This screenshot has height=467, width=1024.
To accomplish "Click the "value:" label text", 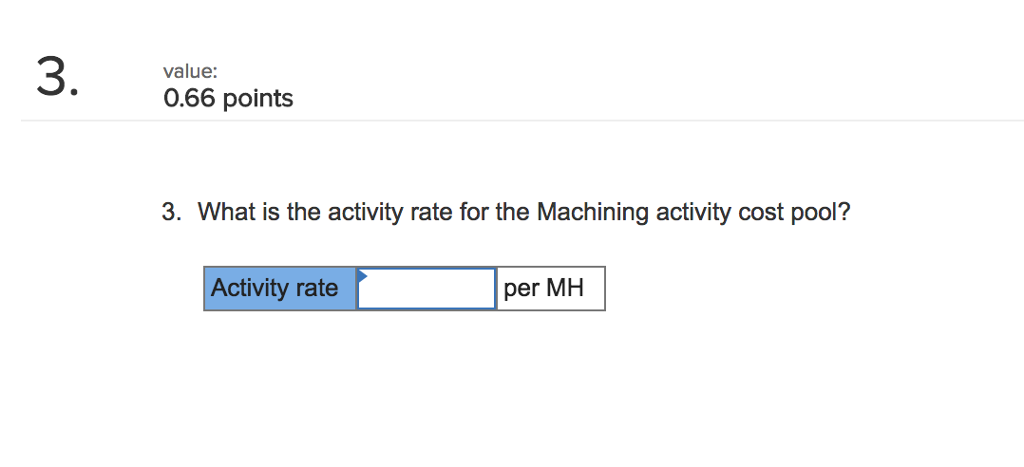I will 189,72.
